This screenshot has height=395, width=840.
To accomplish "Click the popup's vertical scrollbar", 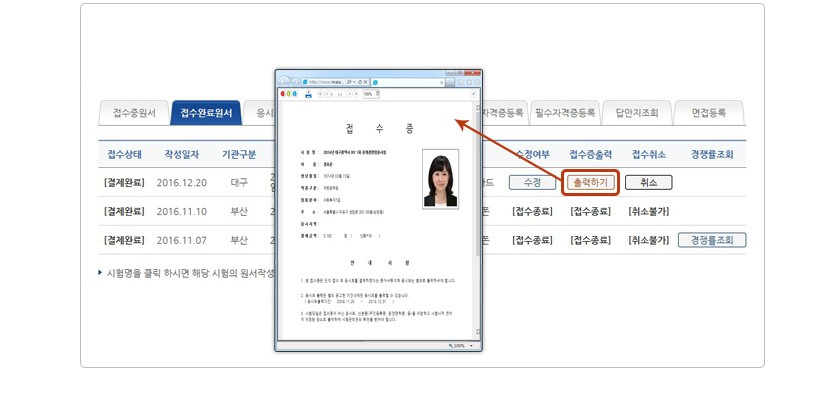I will (x=477, y=220).
